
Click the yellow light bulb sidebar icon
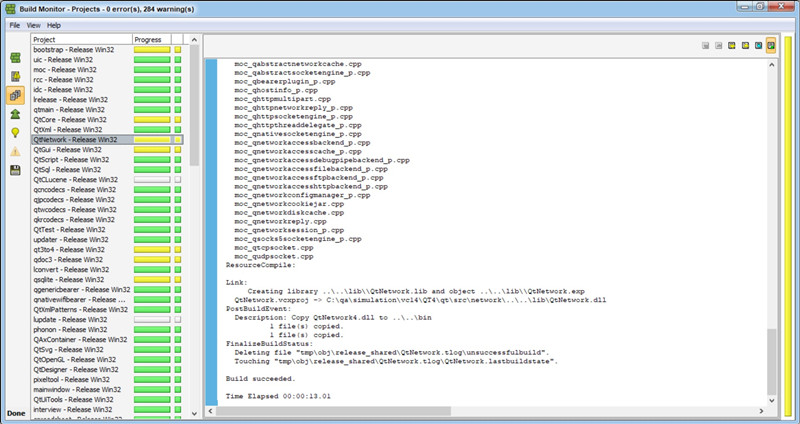coord(16,132)
